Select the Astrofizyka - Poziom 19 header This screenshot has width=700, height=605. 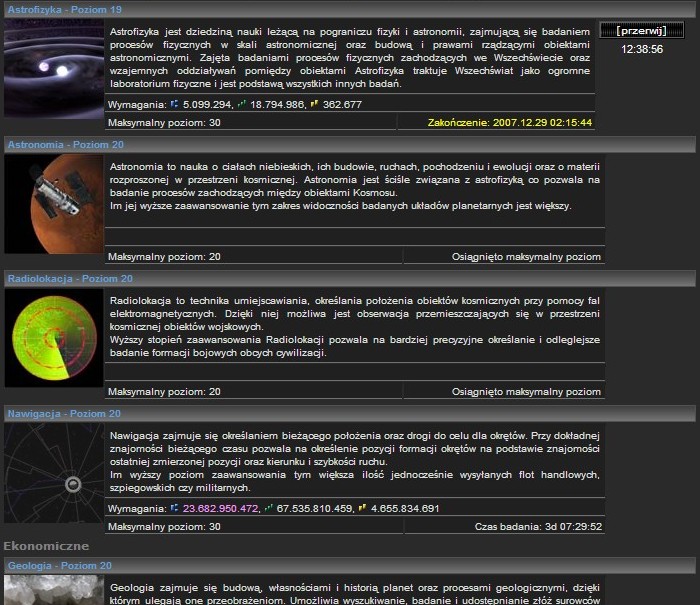(65, 8)
